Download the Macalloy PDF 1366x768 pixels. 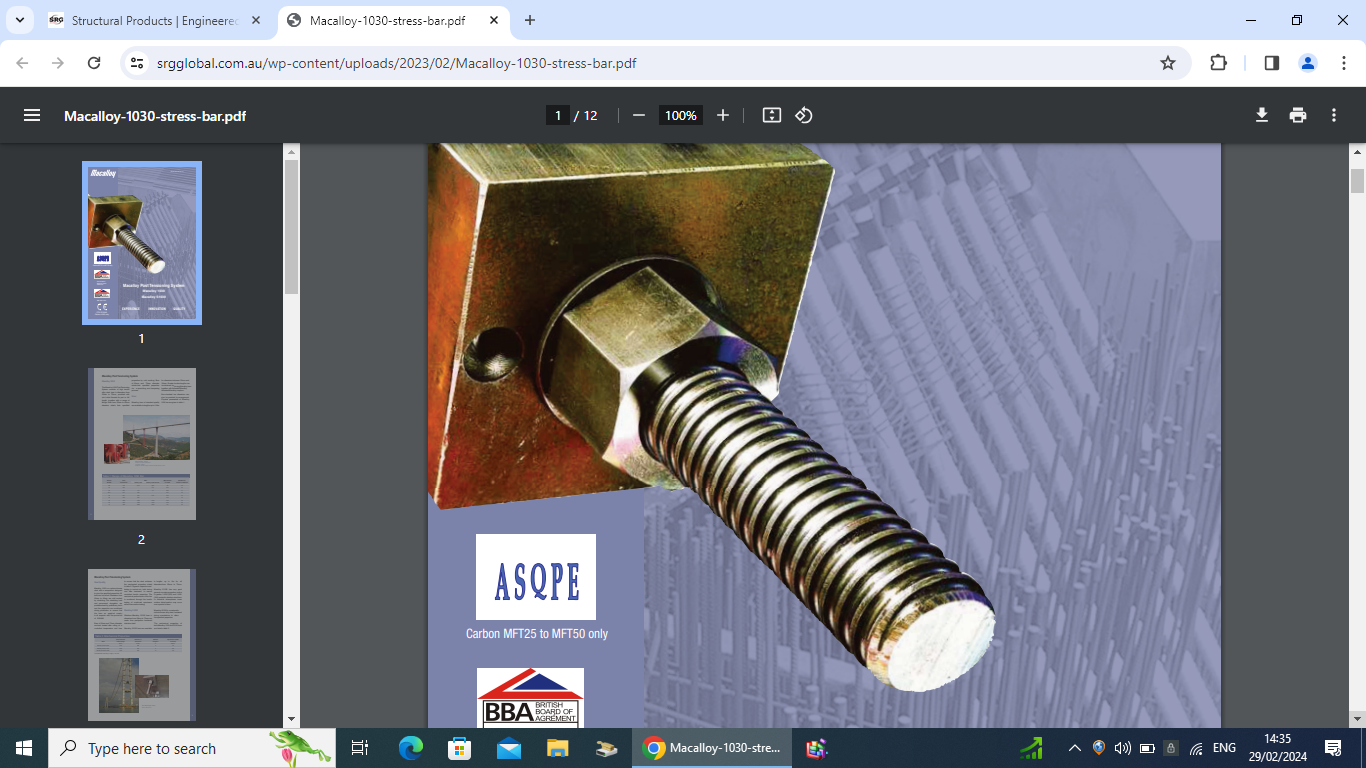(x=1262, y=115)
